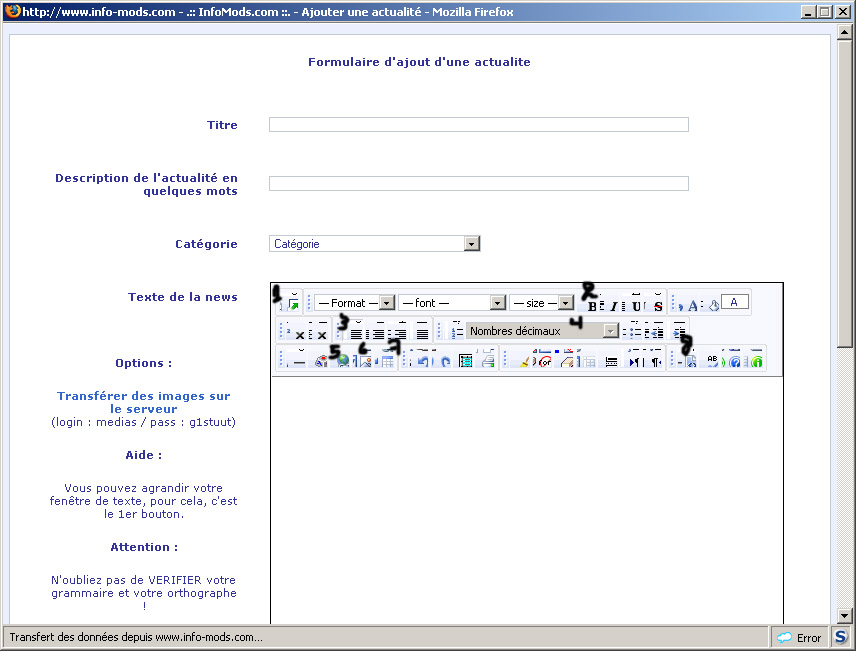Run spell check with the AB icon
The image size is (856, 651).
tap(712, 360)
